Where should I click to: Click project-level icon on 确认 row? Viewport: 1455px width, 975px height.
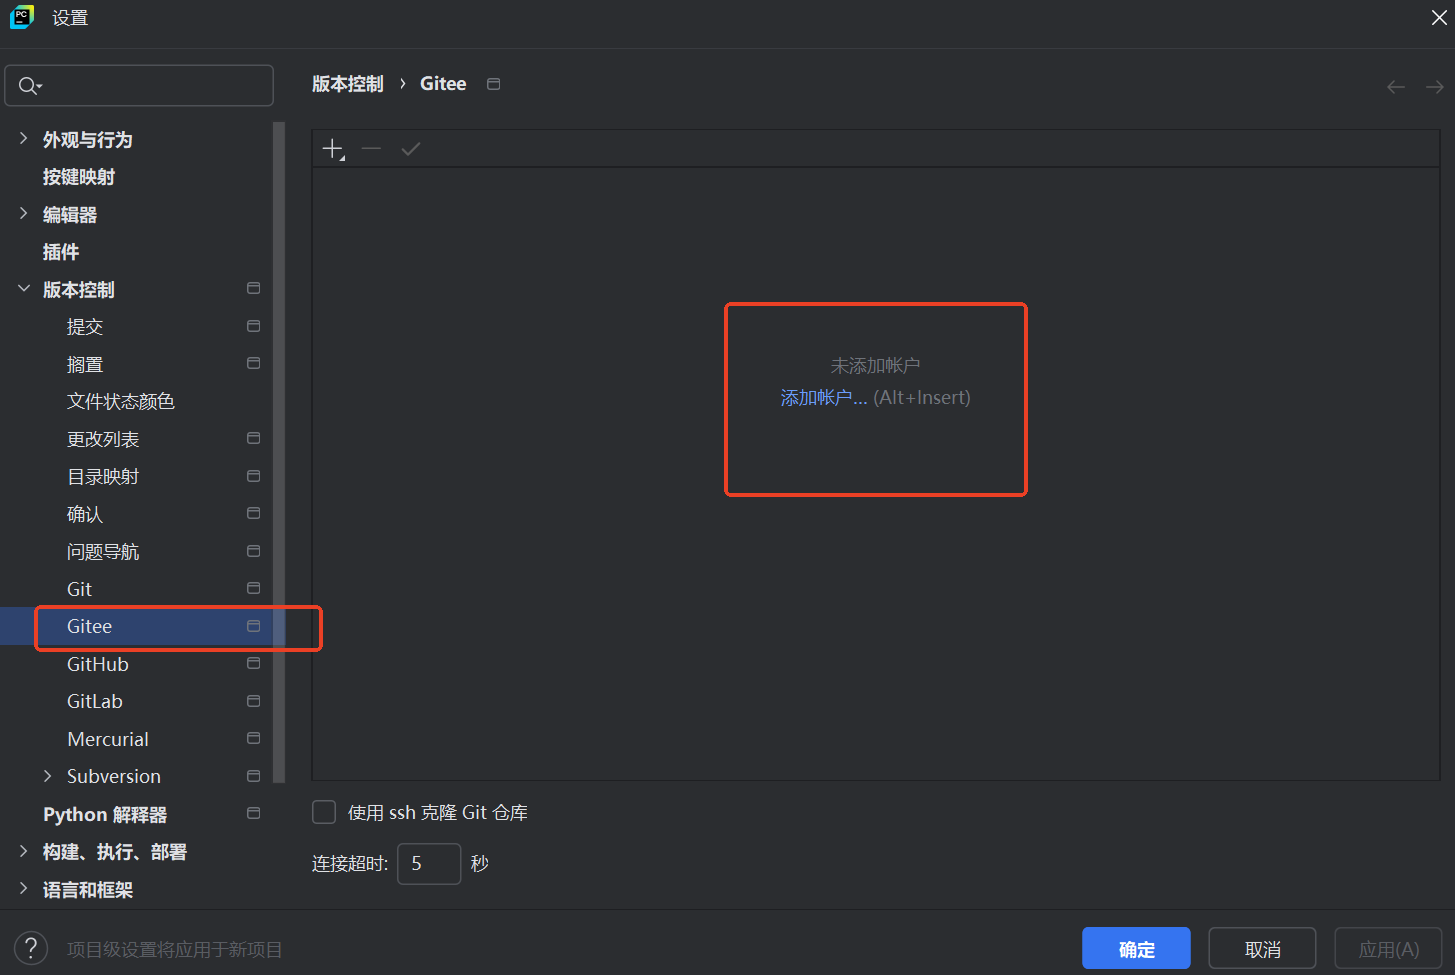pos(253,513)
